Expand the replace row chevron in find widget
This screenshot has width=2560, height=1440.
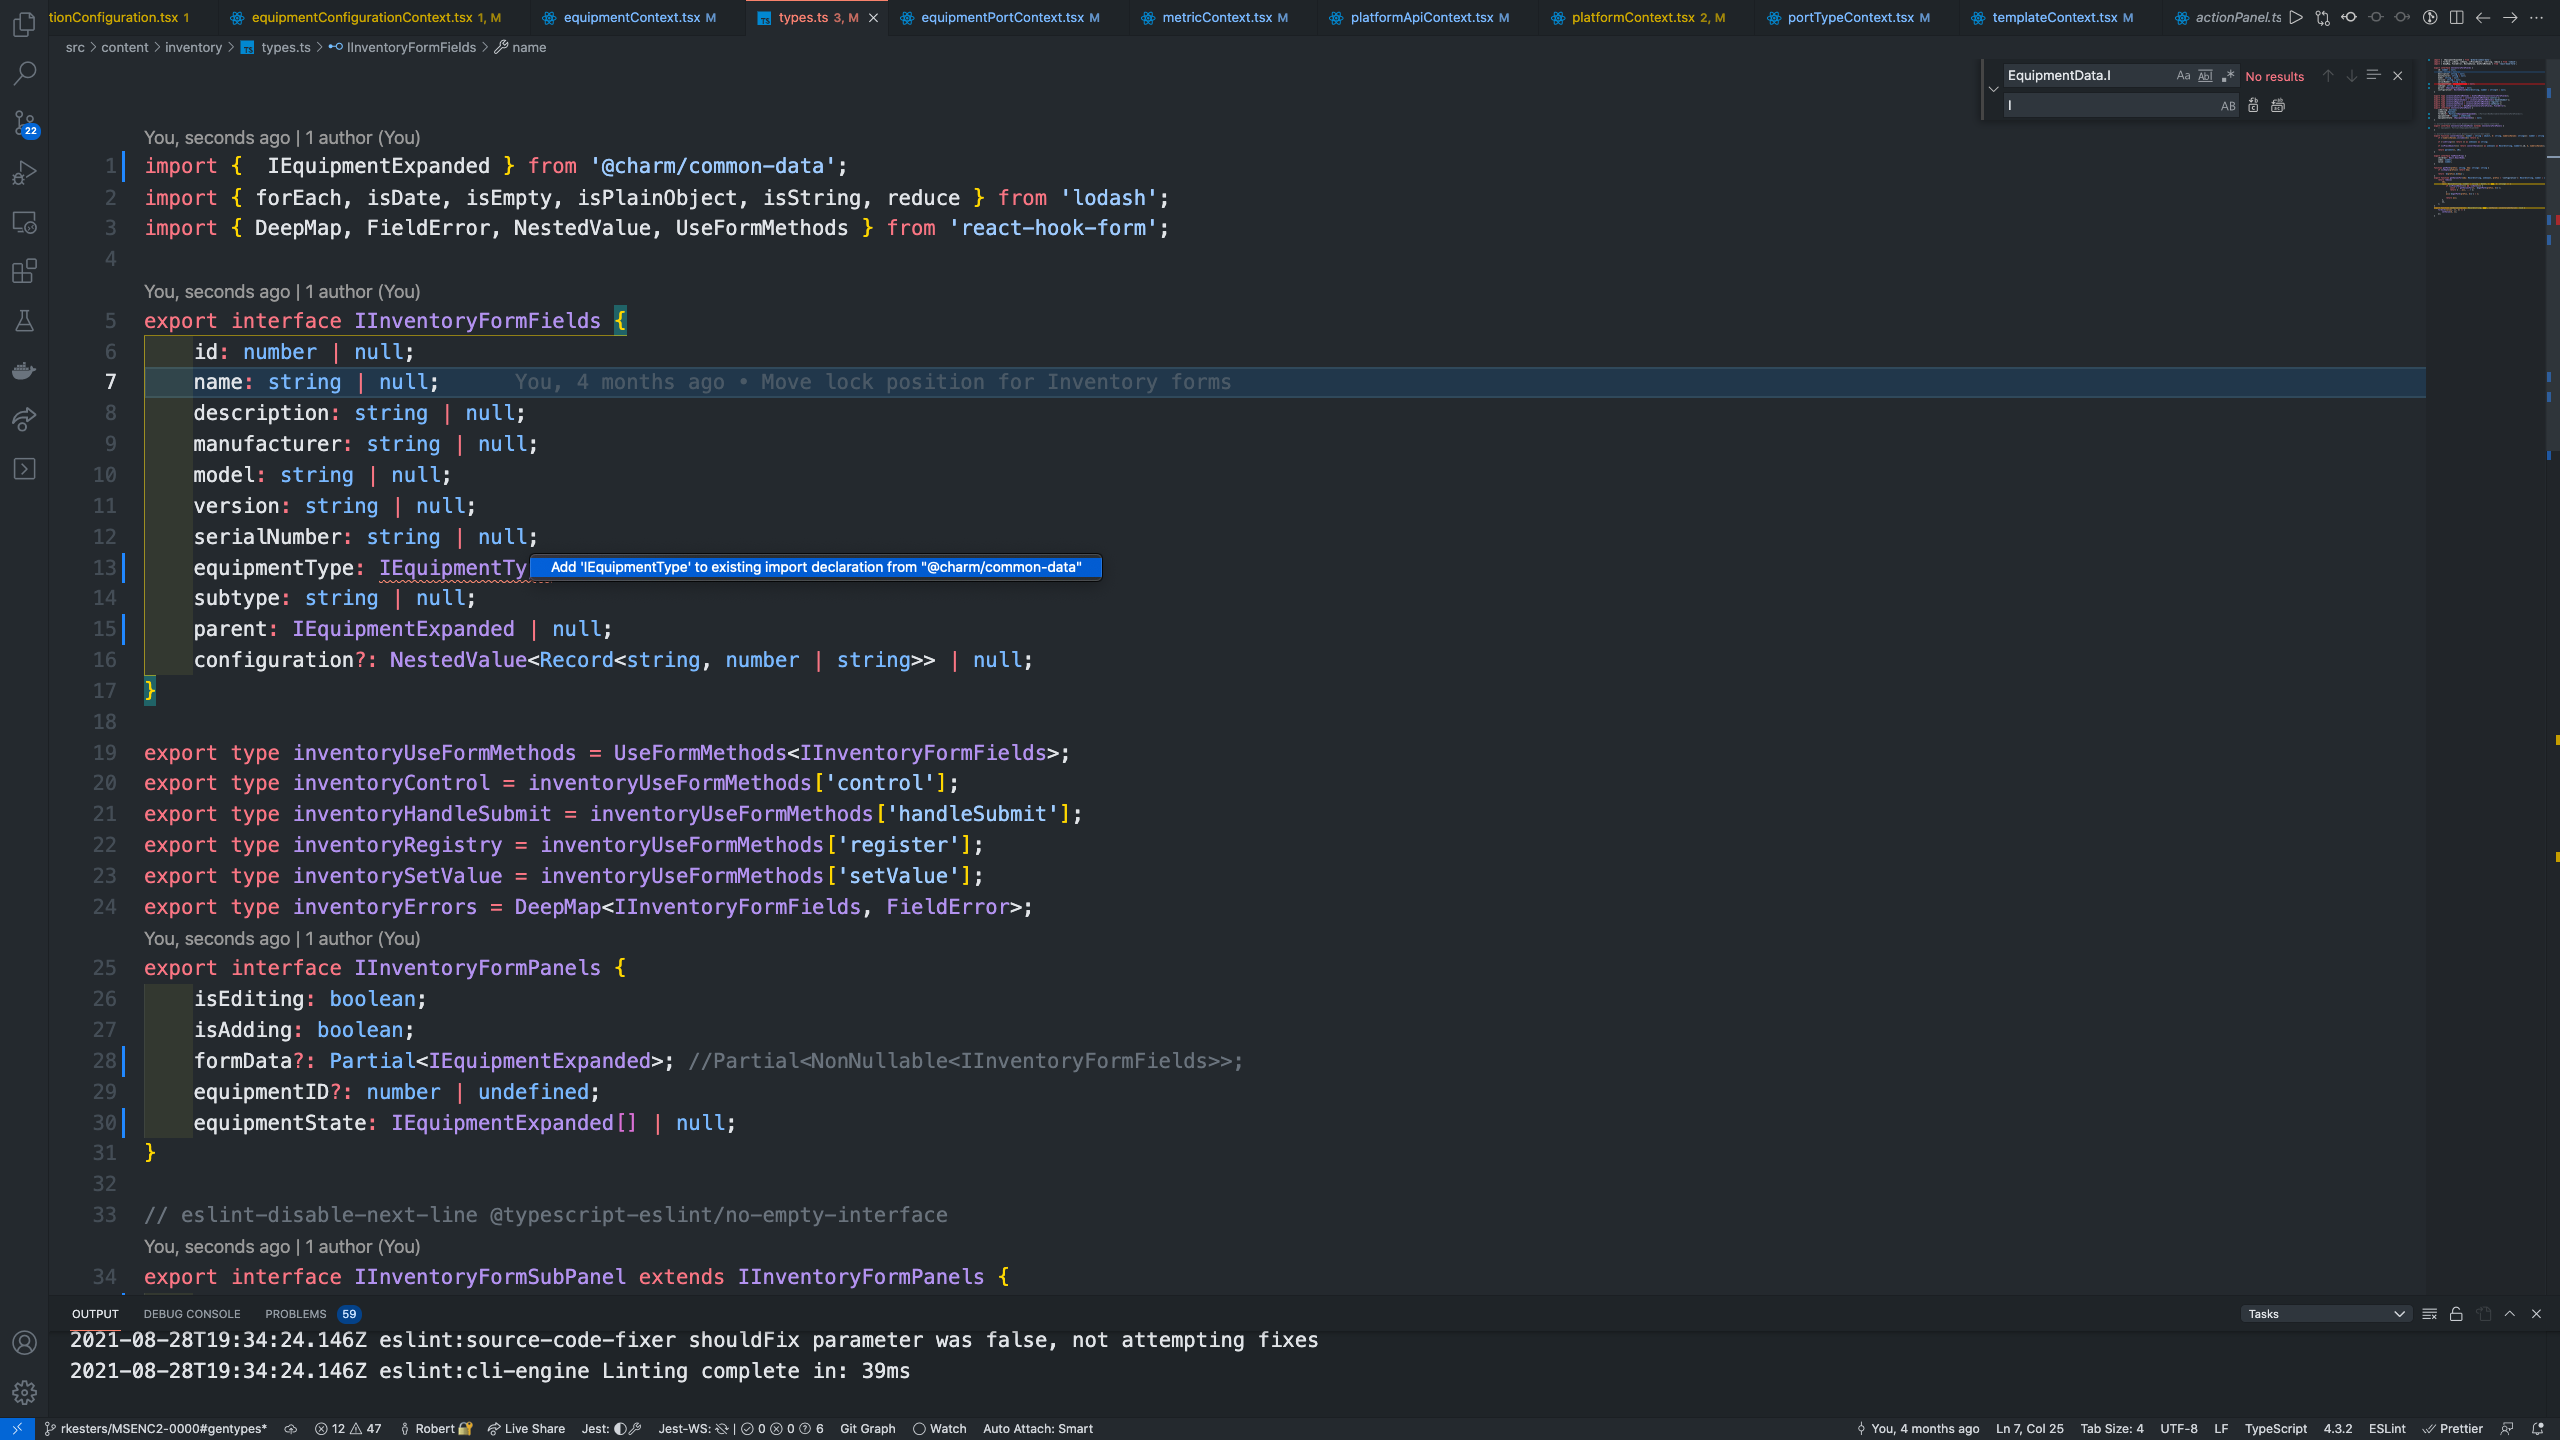(x=1994, y=88)
